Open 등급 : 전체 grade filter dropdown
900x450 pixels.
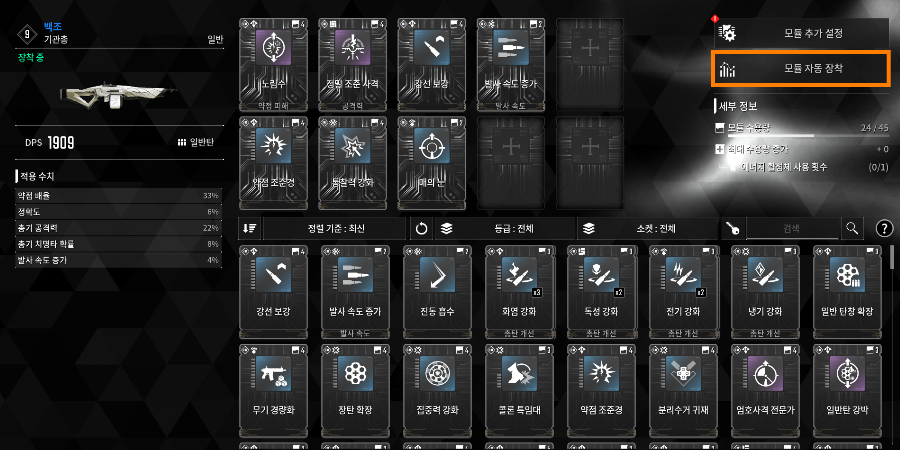pos(503,228)
